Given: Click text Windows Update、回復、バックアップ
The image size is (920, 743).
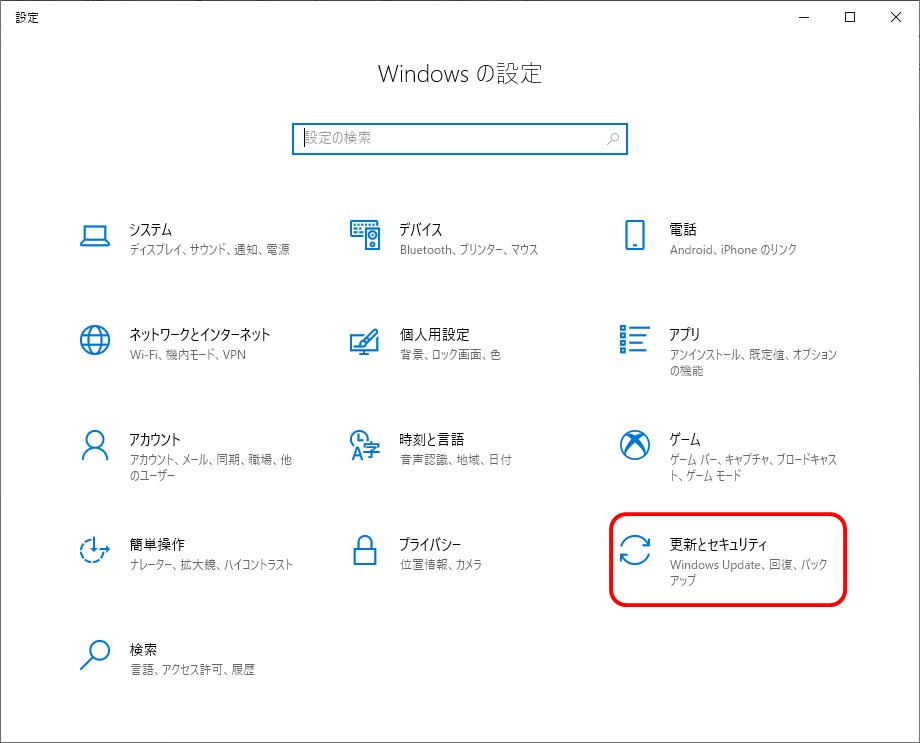Looking at the screenshot, I should pos(749,572).
